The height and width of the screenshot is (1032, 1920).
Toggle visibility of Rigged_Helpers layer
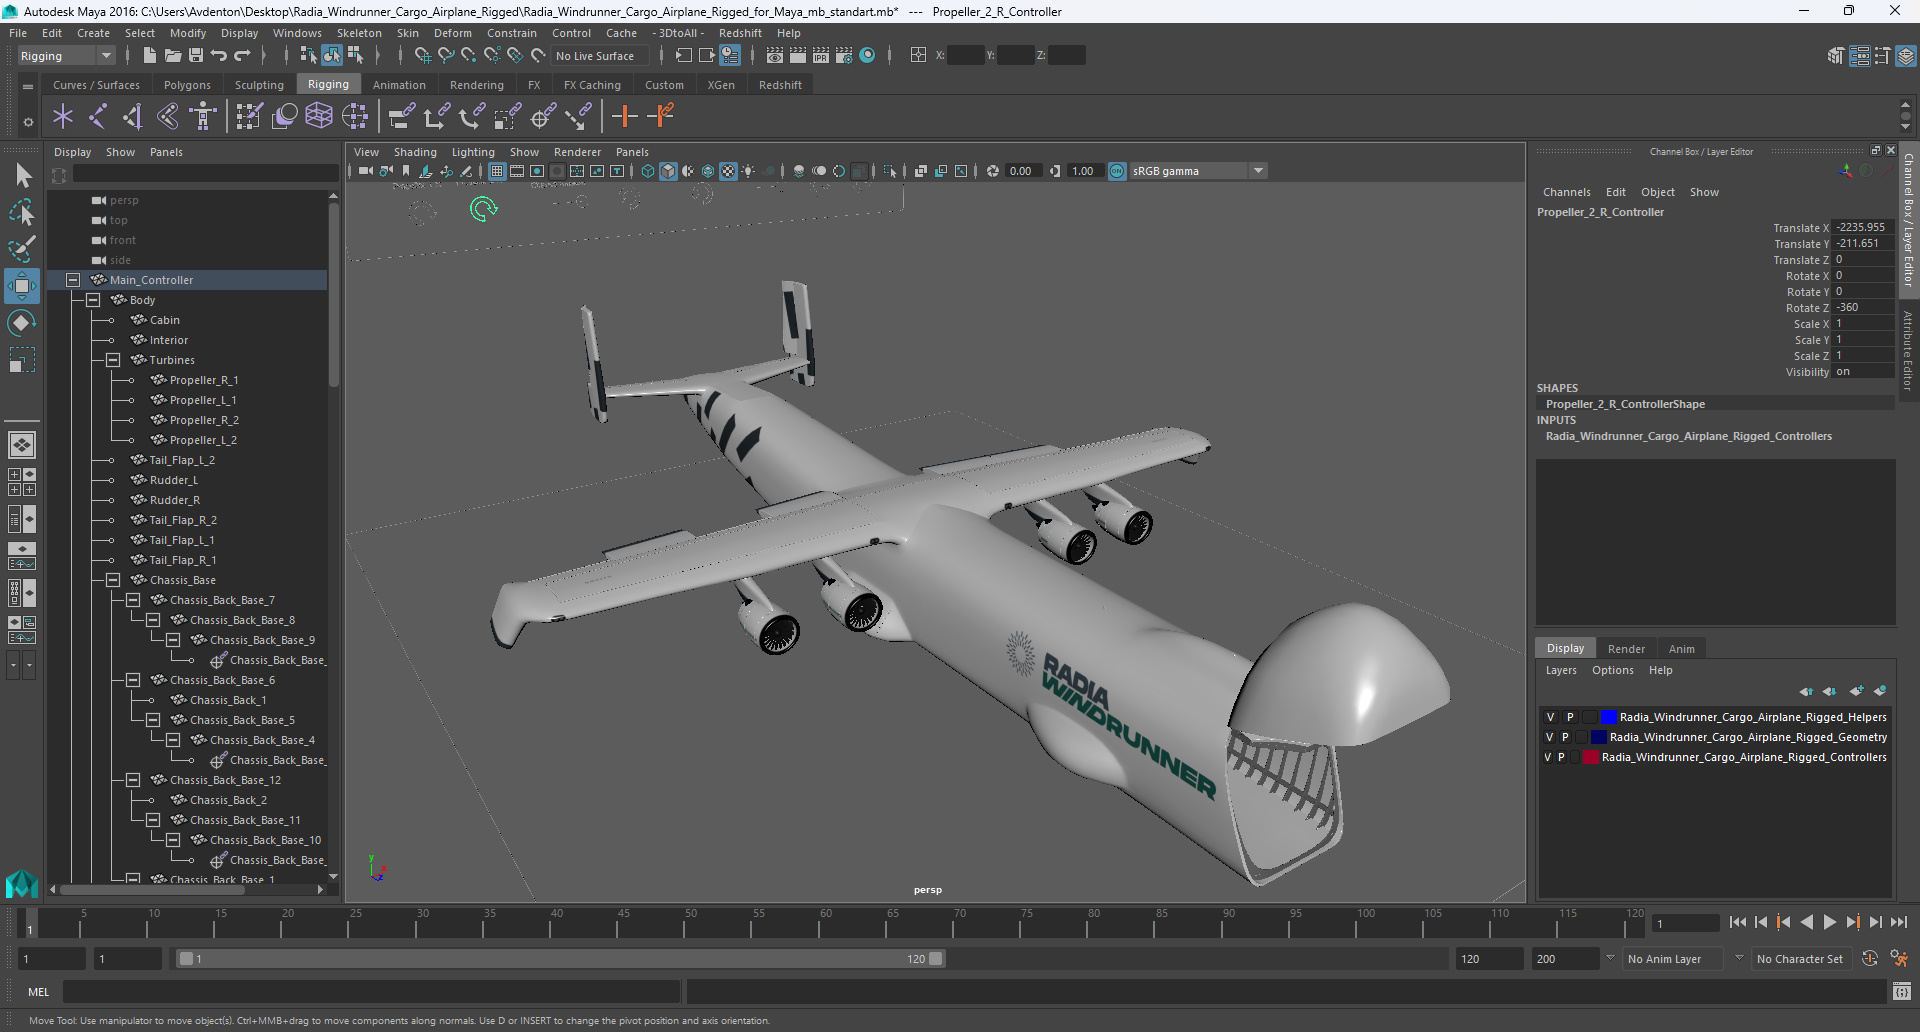[1550, 717]
